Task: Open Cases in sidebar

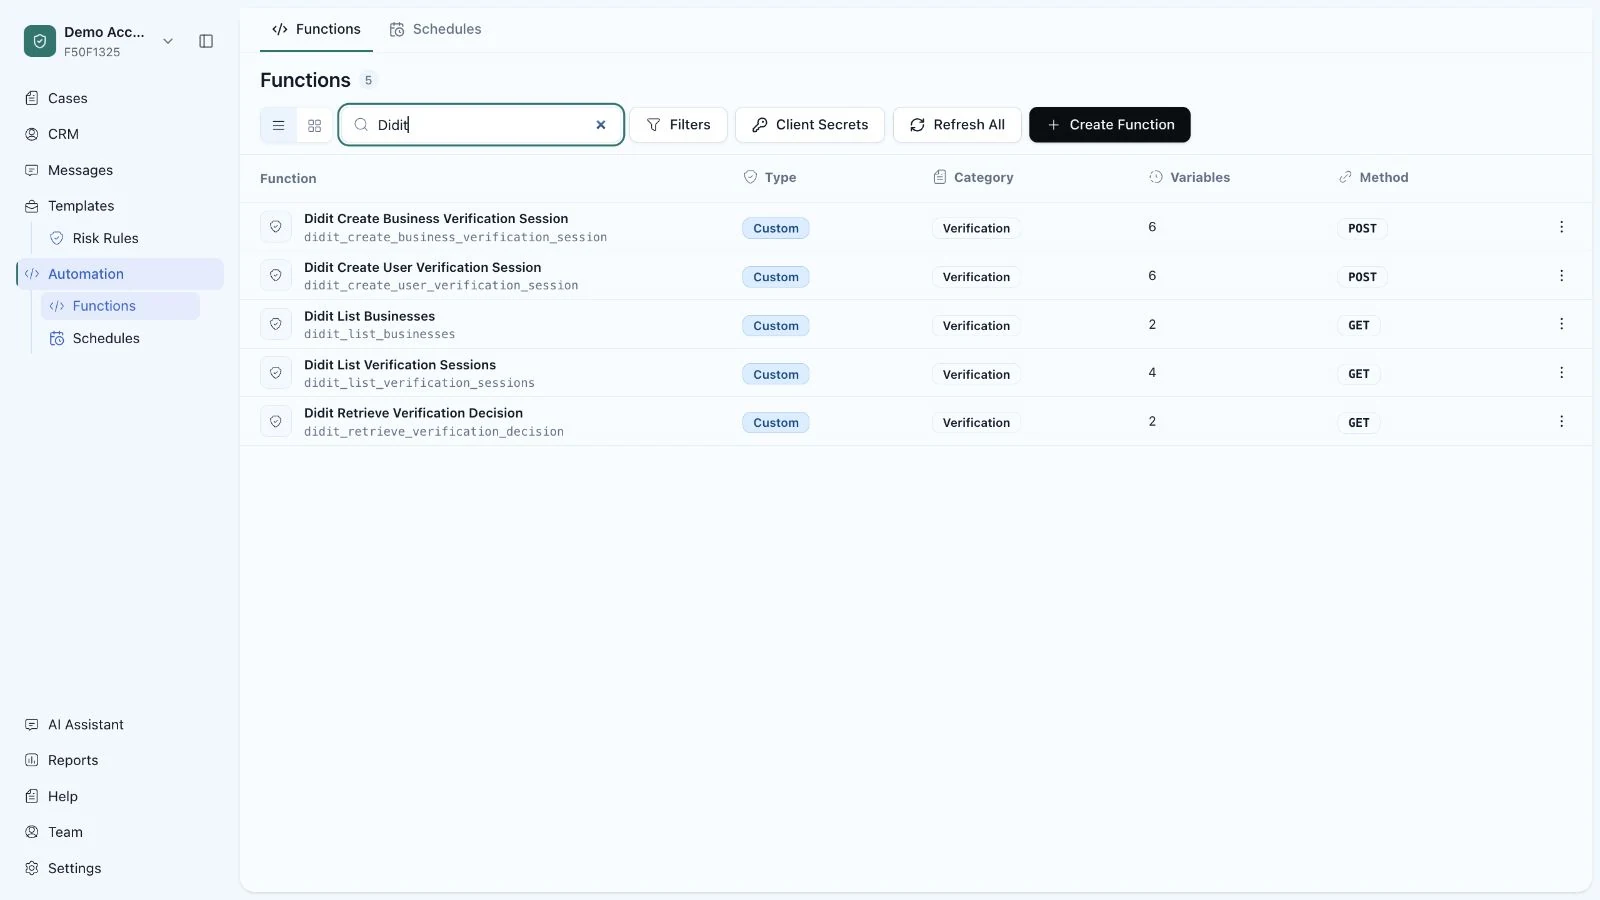Action: click(68, 98)
